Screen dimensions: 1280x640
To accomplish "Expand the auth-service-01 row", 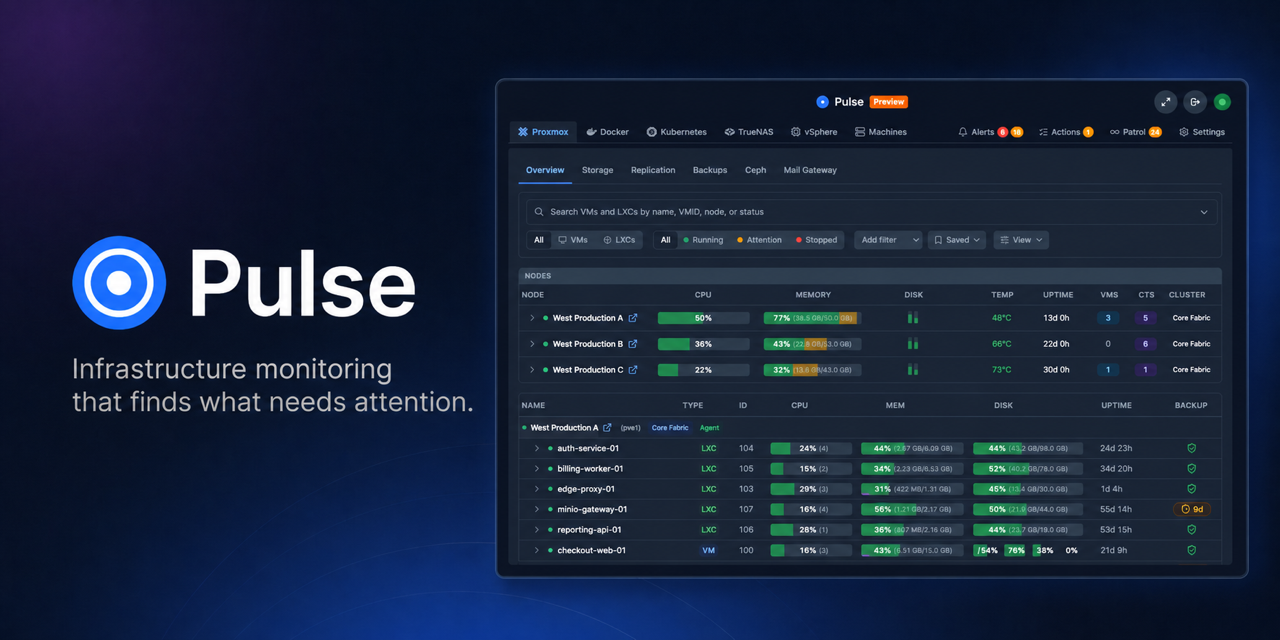I will pyautogui.click(x=537, y=448).
